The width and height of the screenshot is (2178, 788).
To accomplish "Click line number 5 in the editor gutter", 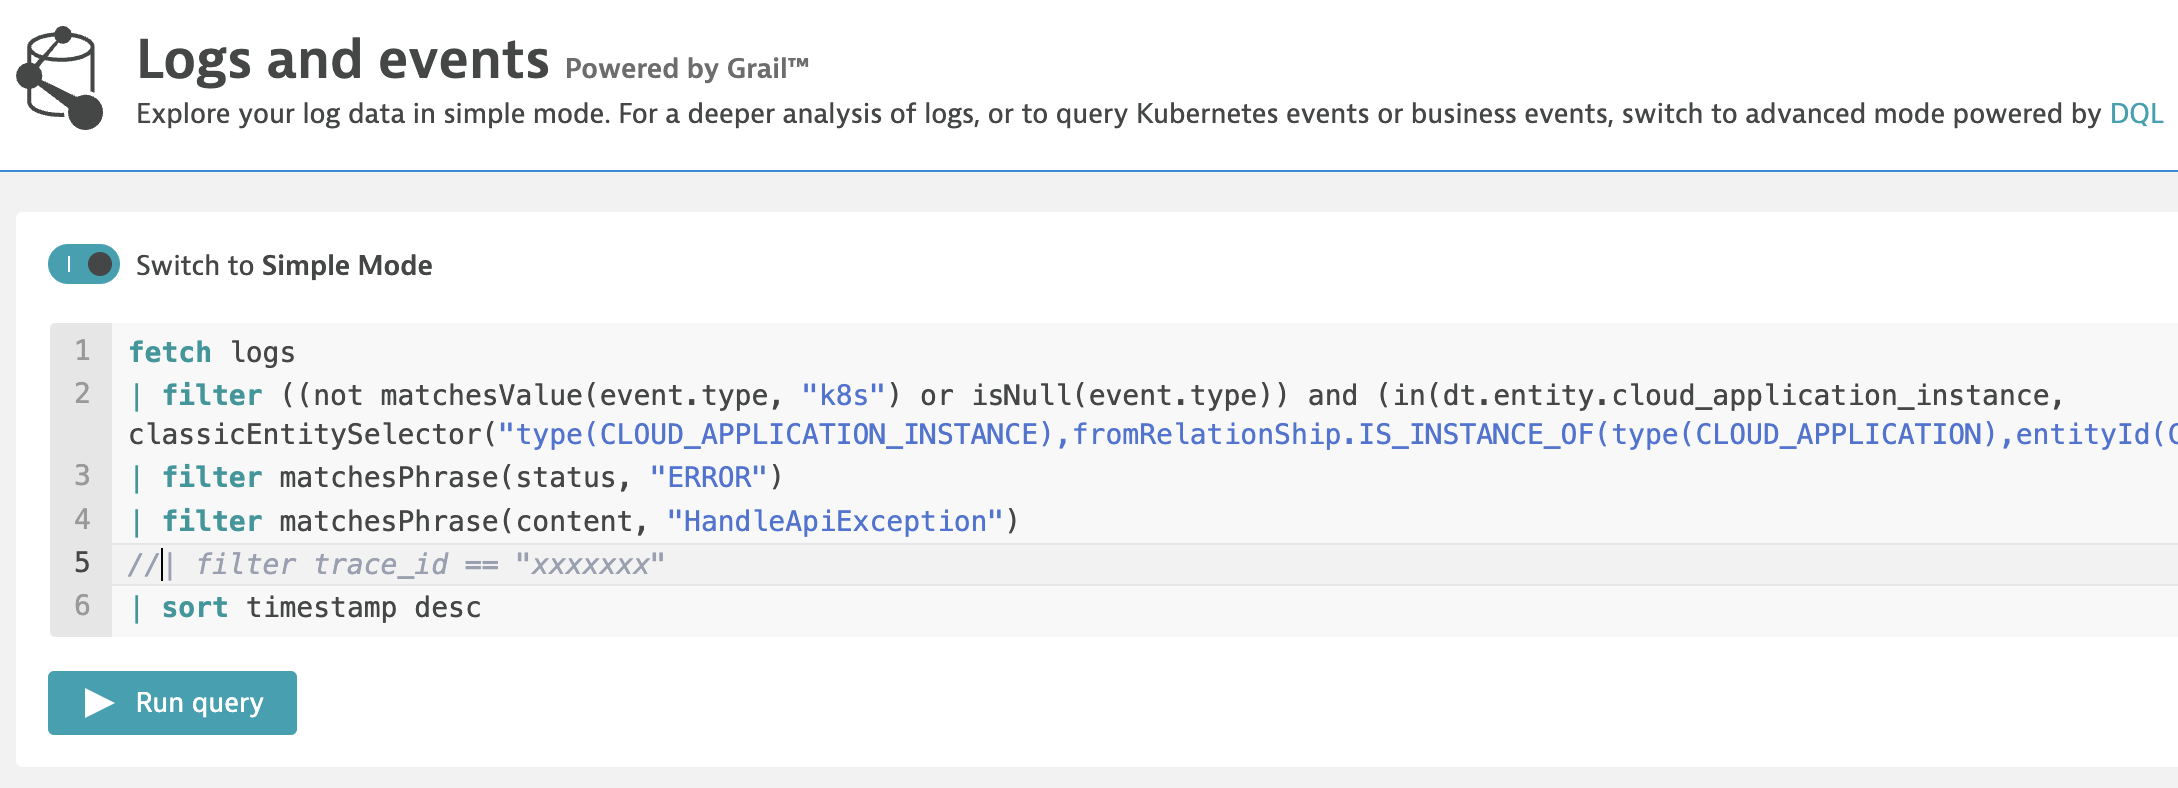I will (82, 563).
